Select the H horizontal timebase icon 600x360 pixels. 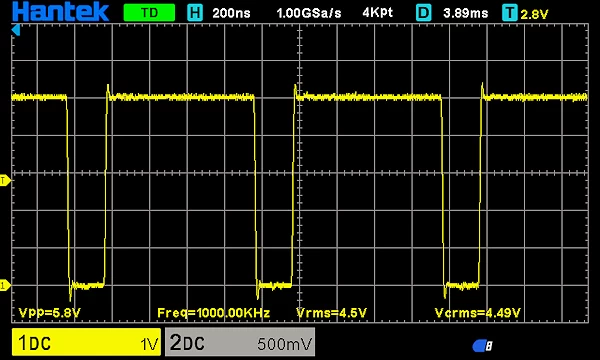pyautogui.click(x=195, y=13)
